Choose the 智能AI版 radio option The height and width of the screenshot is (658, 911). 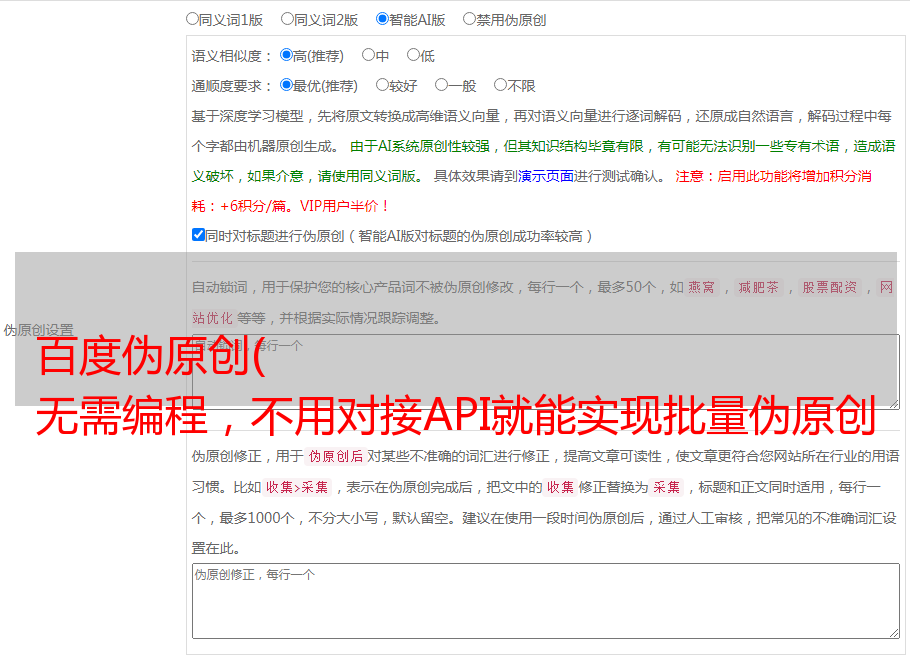pyautogui.click(x=382, y=19)
